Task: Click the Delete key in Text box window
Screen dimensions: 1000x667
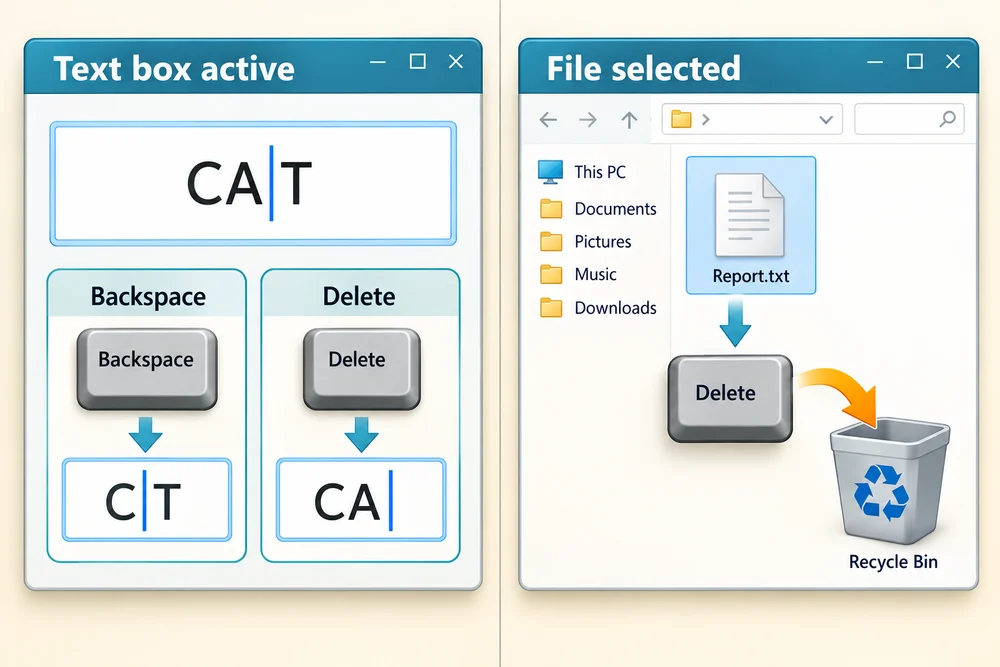Action: point(362,369)
